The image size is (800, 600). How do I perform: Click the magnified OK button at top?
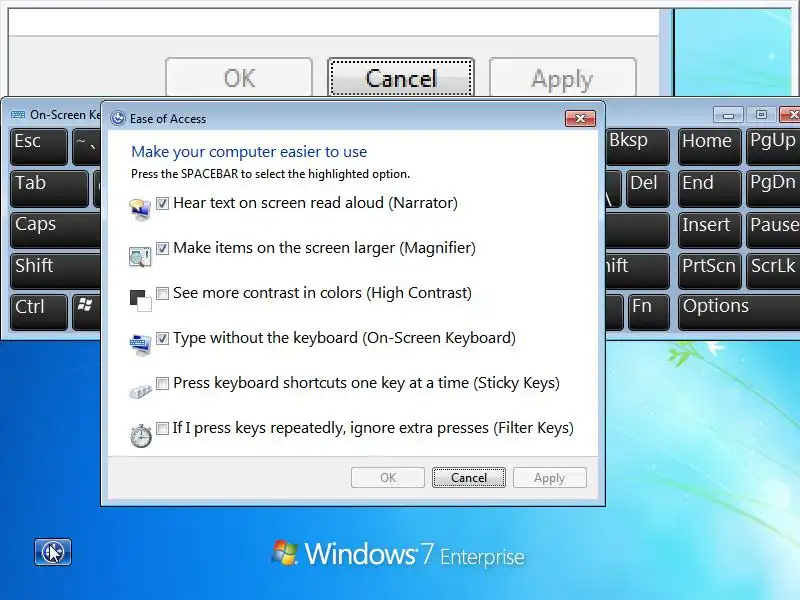239,77
